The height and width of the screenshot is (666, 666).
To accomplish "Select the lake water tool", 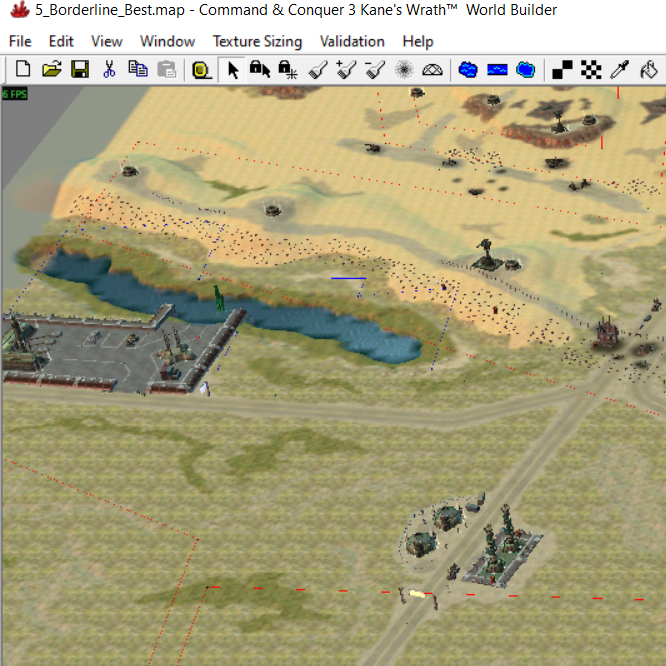I will (468, 69).
